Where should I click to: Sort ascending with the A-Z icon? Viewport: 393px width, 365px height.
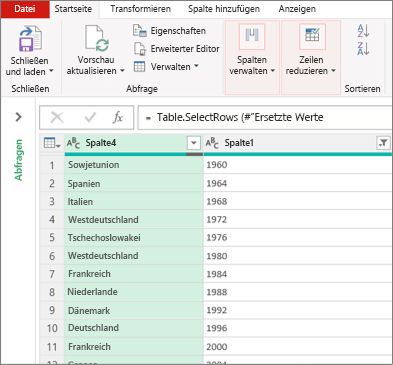(x=363, y=31)
